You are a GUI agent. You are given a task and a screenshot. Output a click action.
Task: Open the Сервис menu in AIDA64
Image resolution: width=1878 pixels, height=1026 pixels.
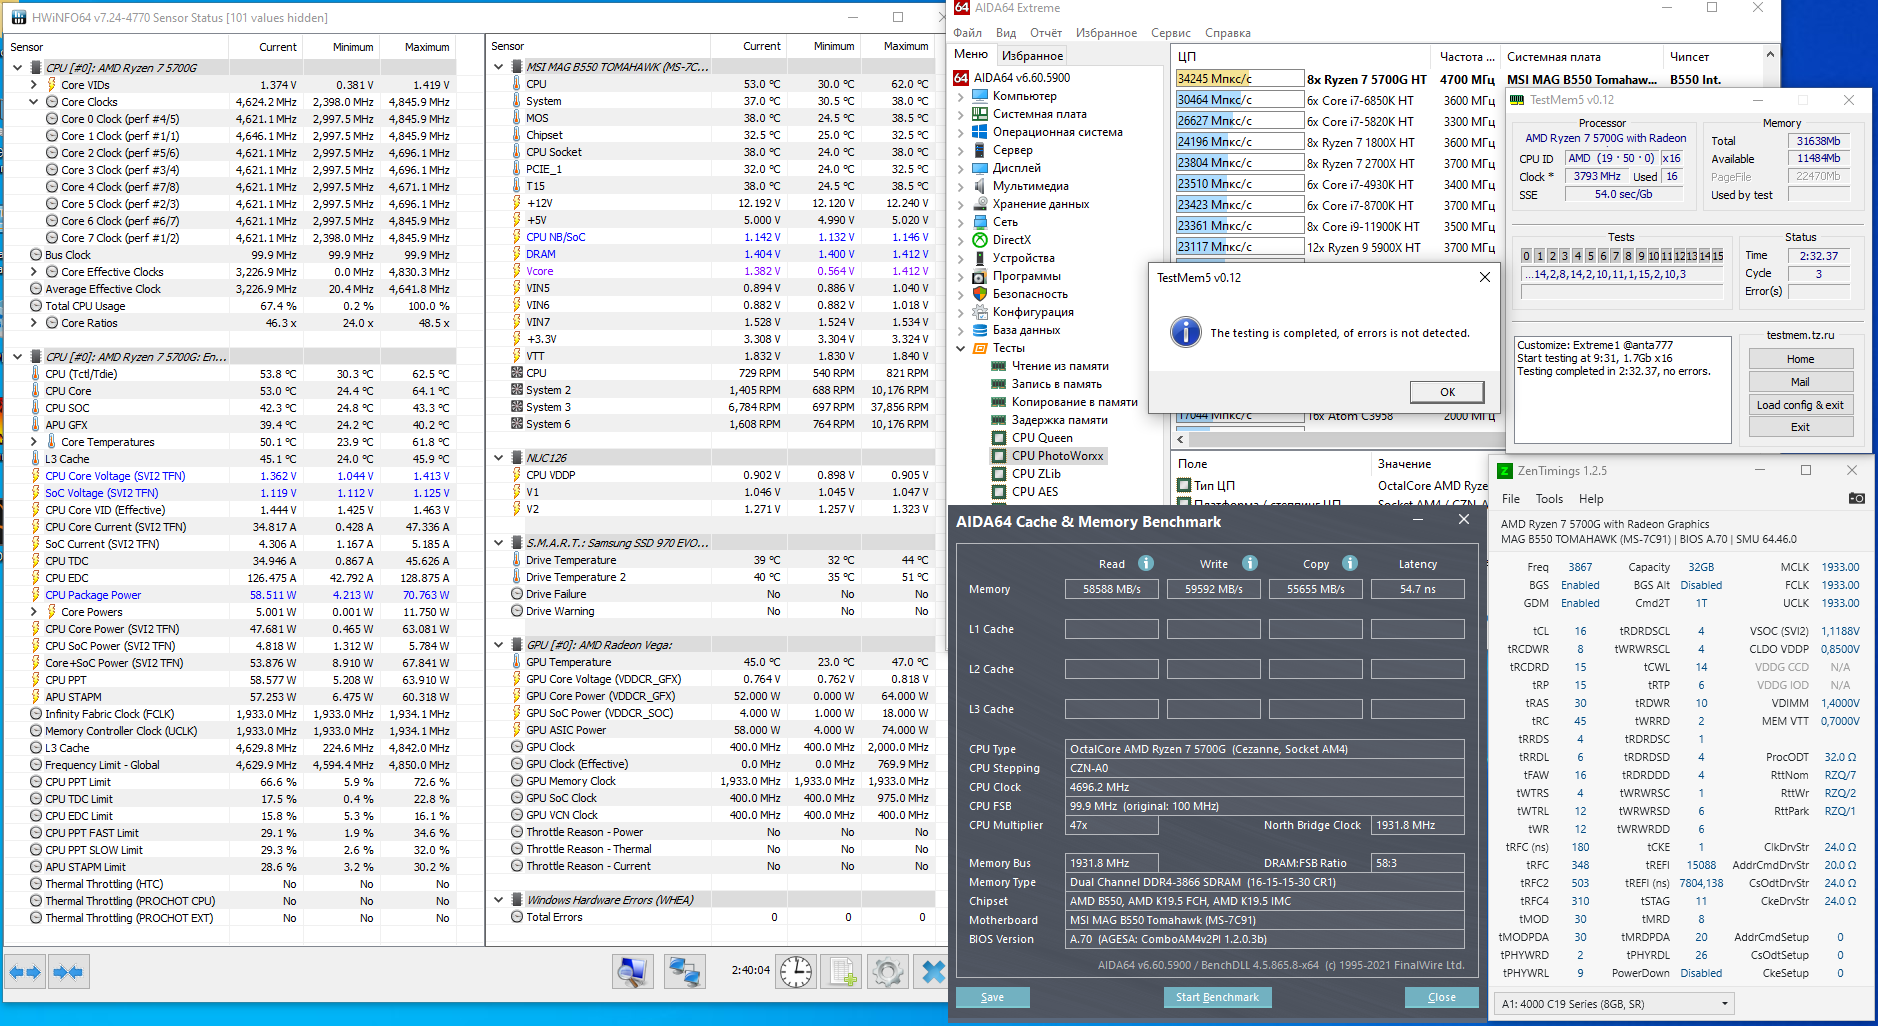click(1170, 33)
